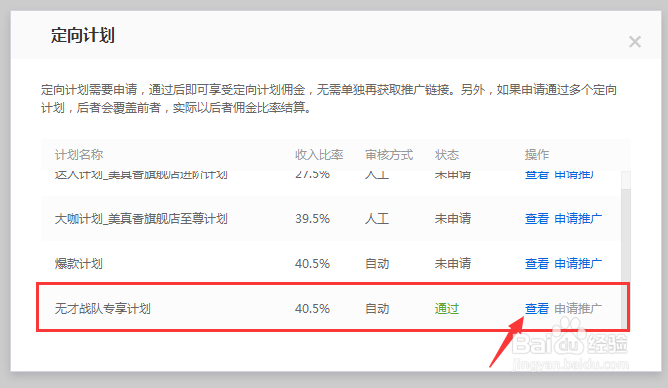Screen dimensions: 668x388
Task: Click the 审核方式 column header
Action: 389,155
